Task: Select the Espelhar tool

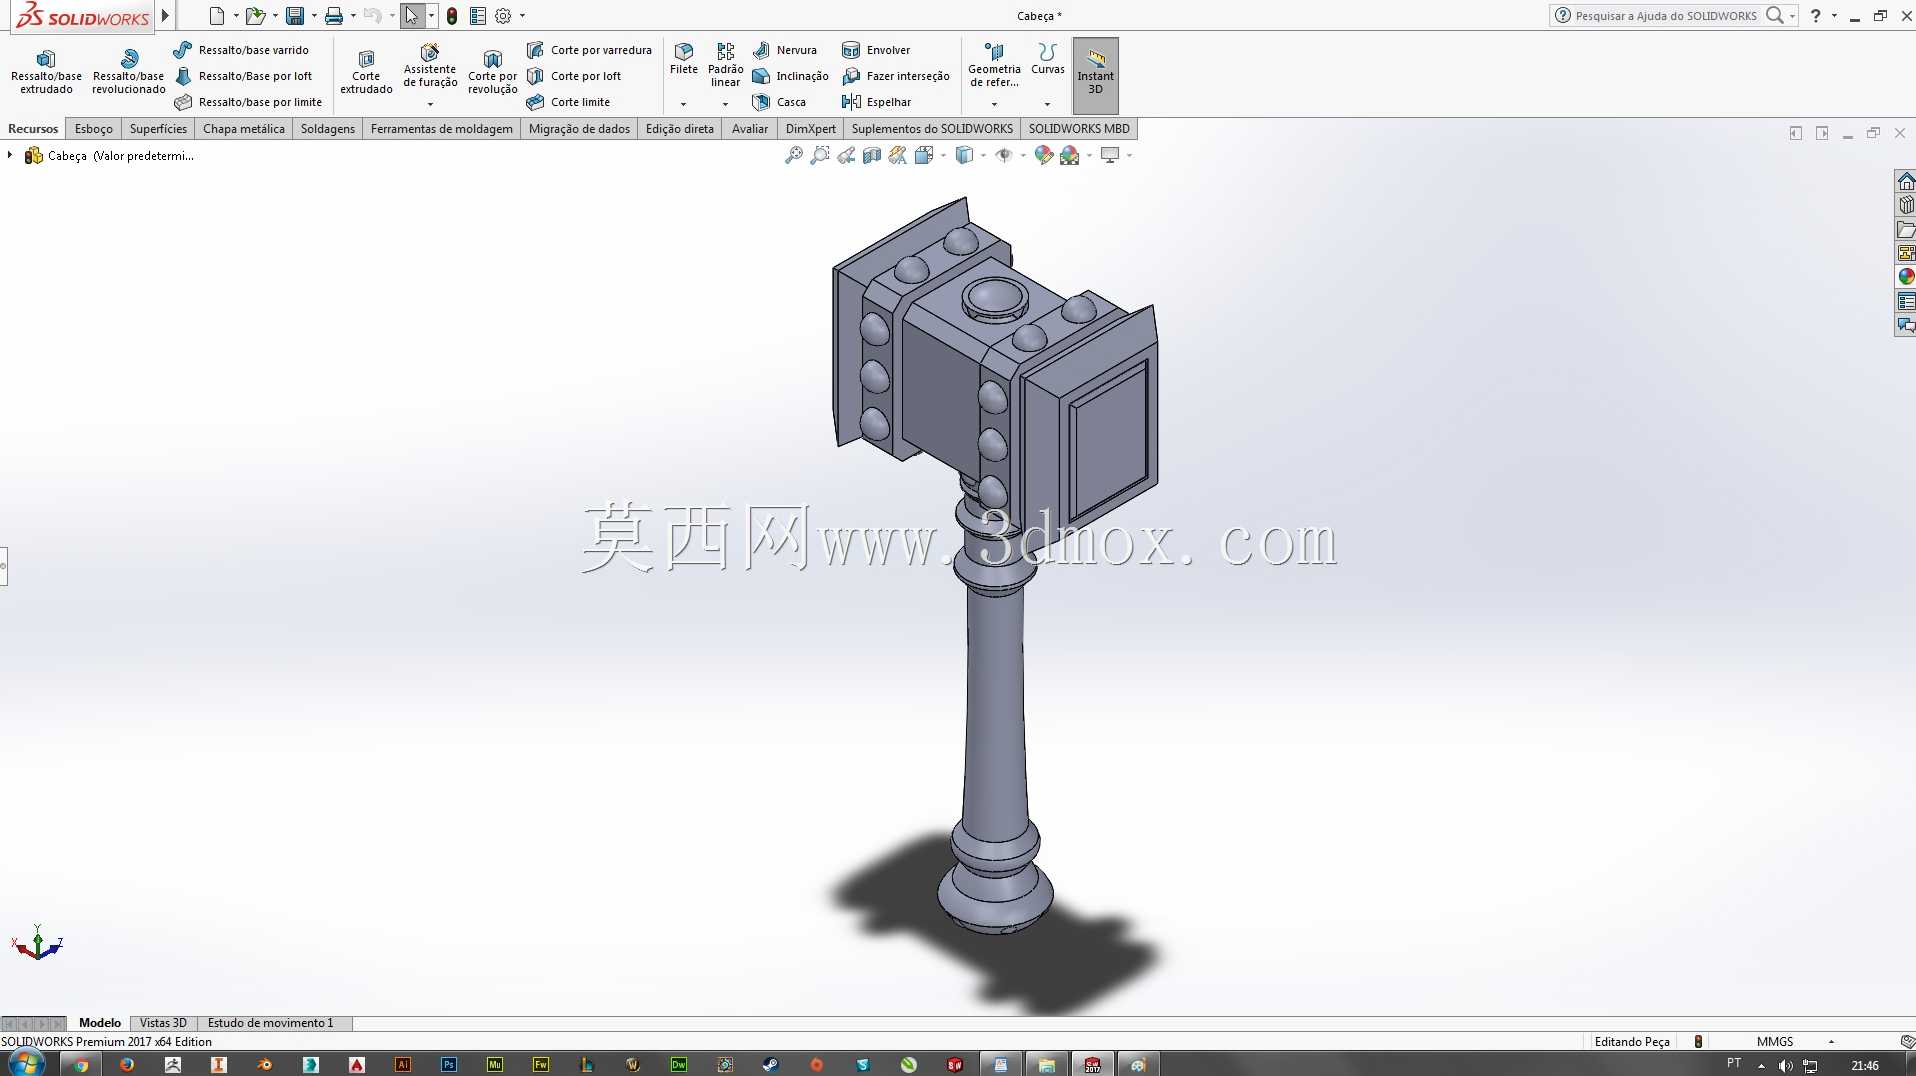Action: (x=877, y=102)
